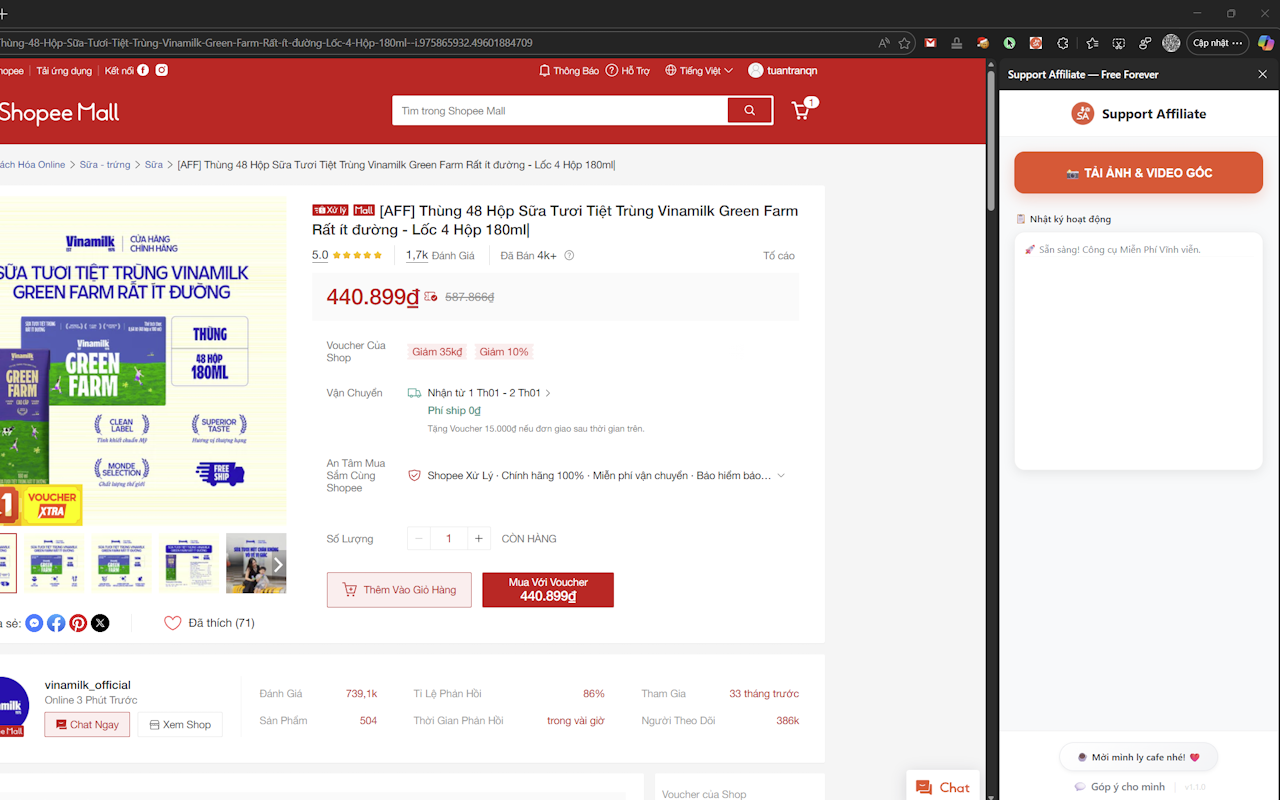The height and width of the screenshot is (800, 1280).
Task: Open Shopee's Facebook page icon in header
Action: (x=143, y=70)
